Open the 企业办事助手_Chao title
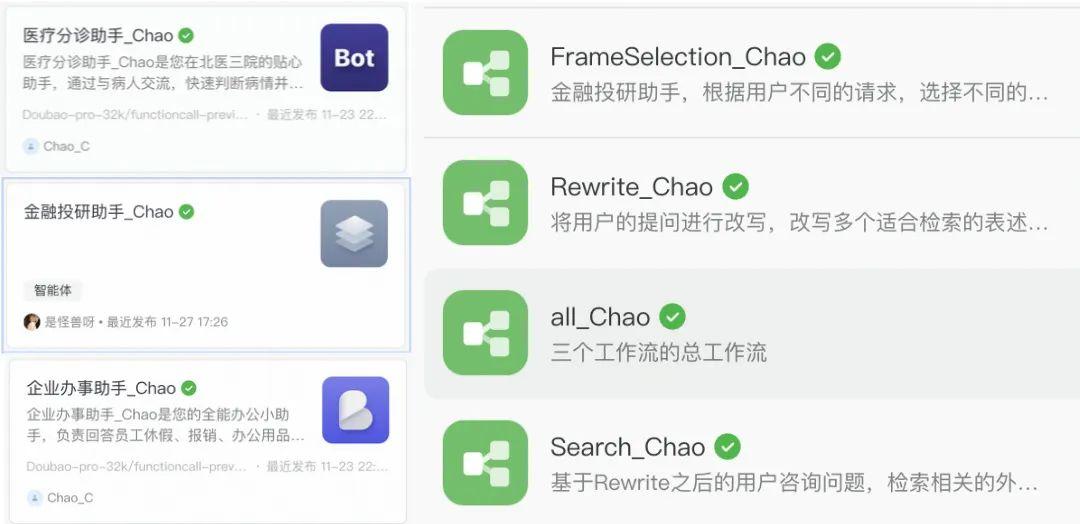The image size is (1080, 524). pyautogui.click(x=101, y=388)
